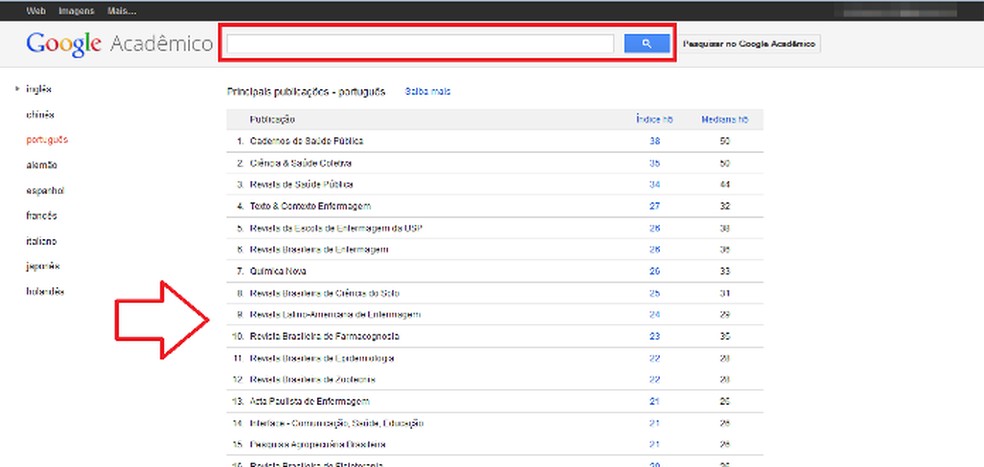Select alemão in the language sidebar
Image resolution: width=984 pixels, height=467 pixels.
(41, 165)
